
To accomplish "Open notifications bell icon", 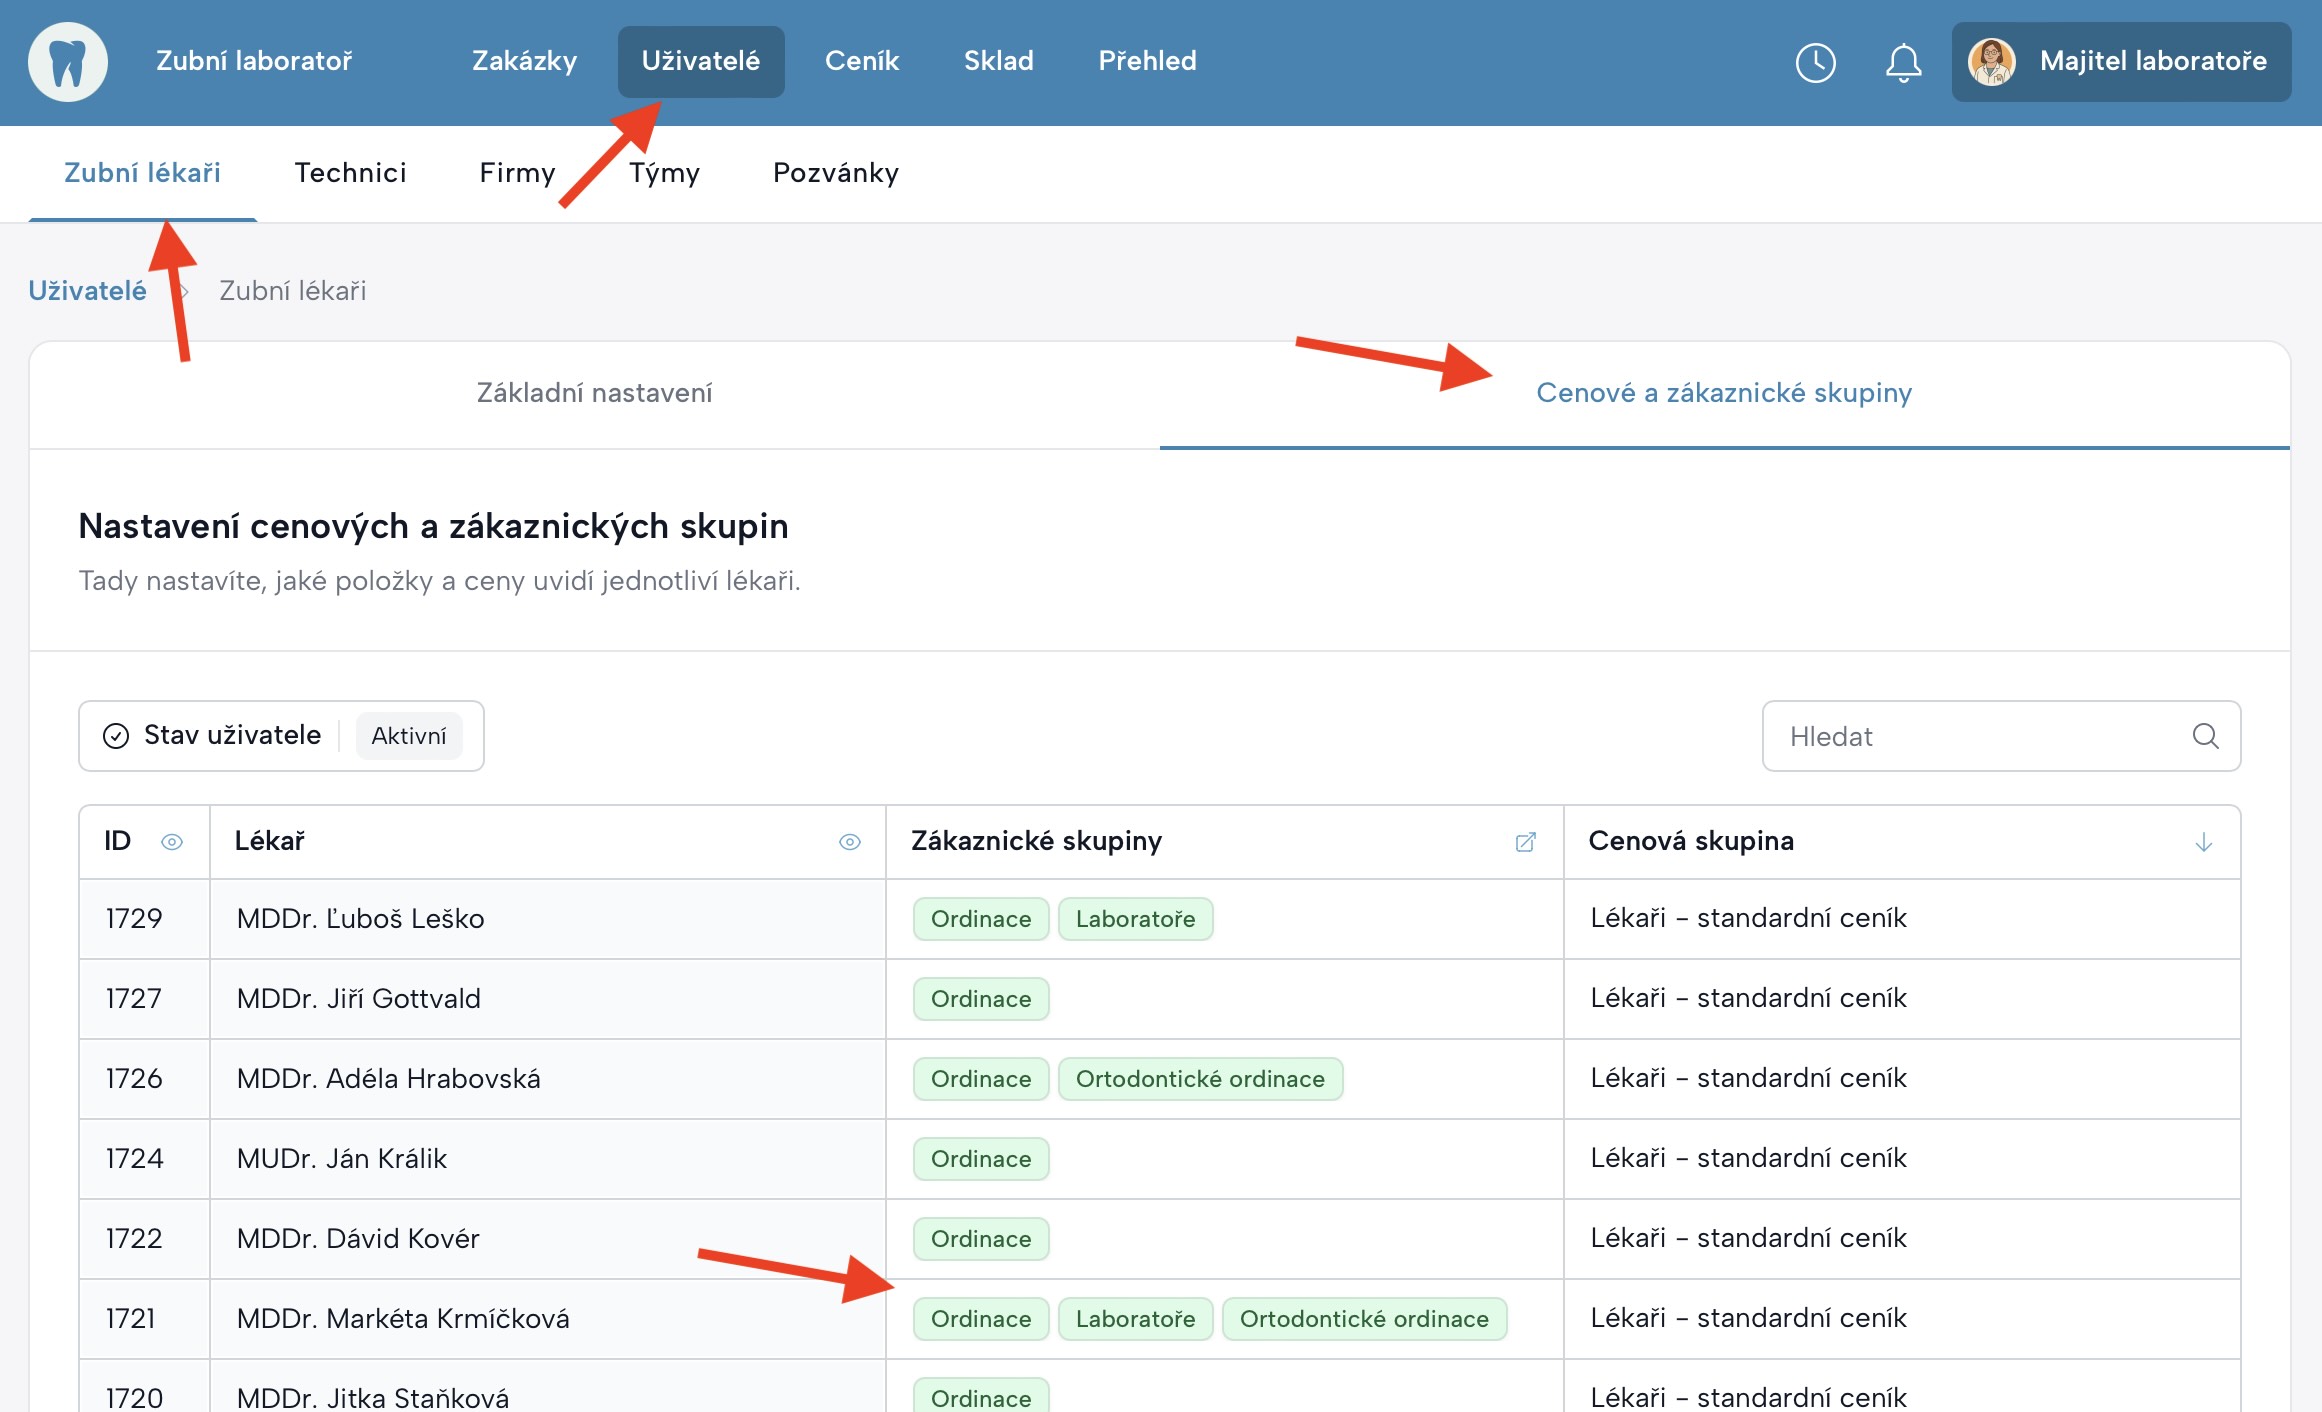I will 1903,62.
